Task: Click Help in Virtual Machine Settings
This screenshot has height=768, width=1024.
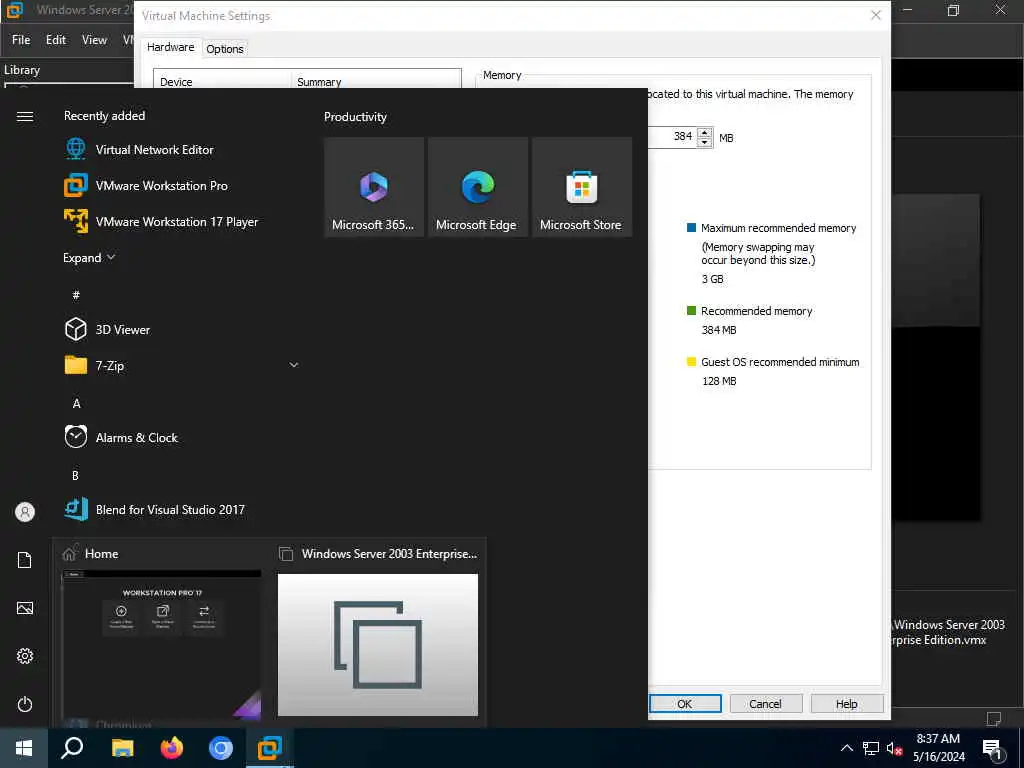Action: click(846, 703)
